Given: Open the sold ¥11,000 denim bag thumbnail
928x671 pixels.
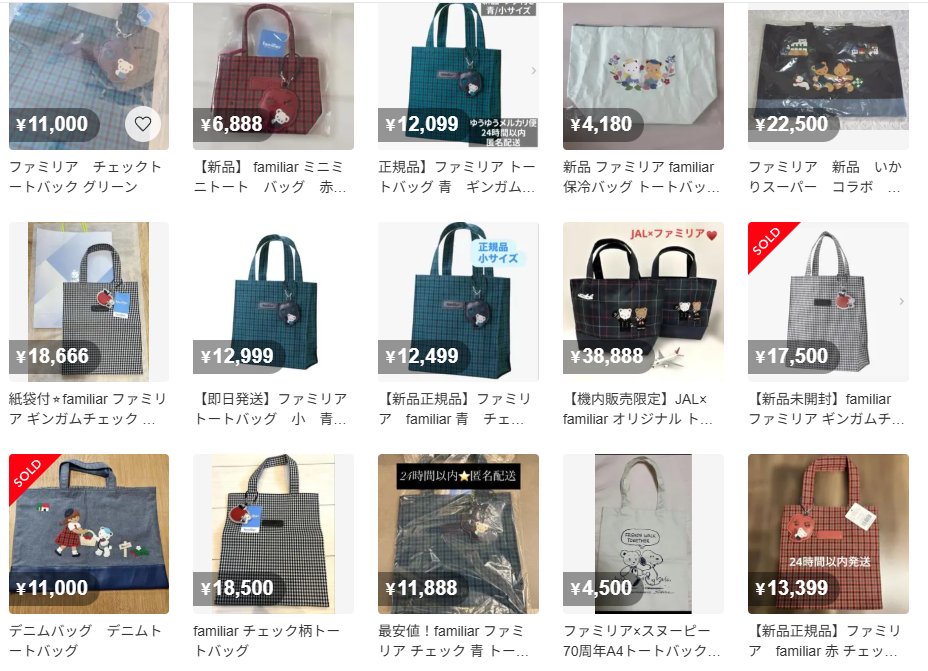Looking at the screenshot, I should tap(89, 534).
